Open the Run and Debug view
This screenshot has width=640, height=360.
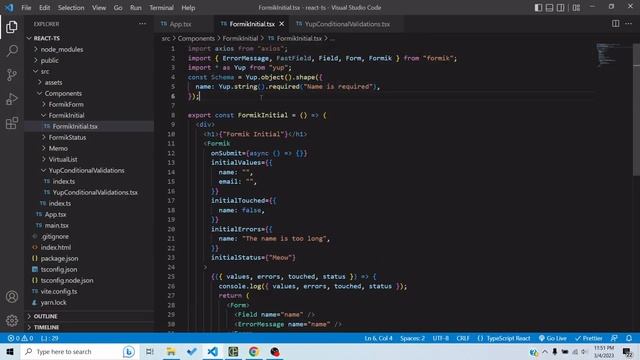(x=12, y=99)
